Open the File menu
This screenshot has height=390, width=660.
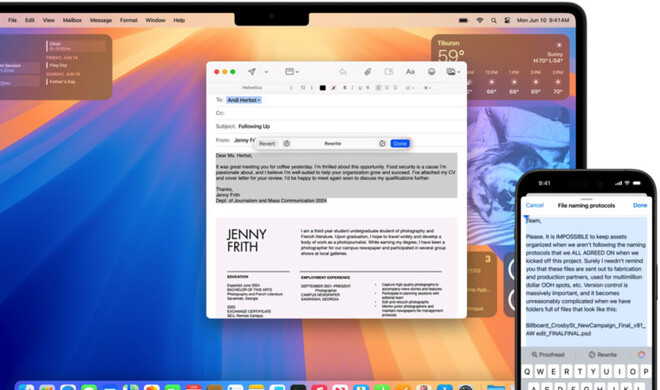tap(13, 20)
